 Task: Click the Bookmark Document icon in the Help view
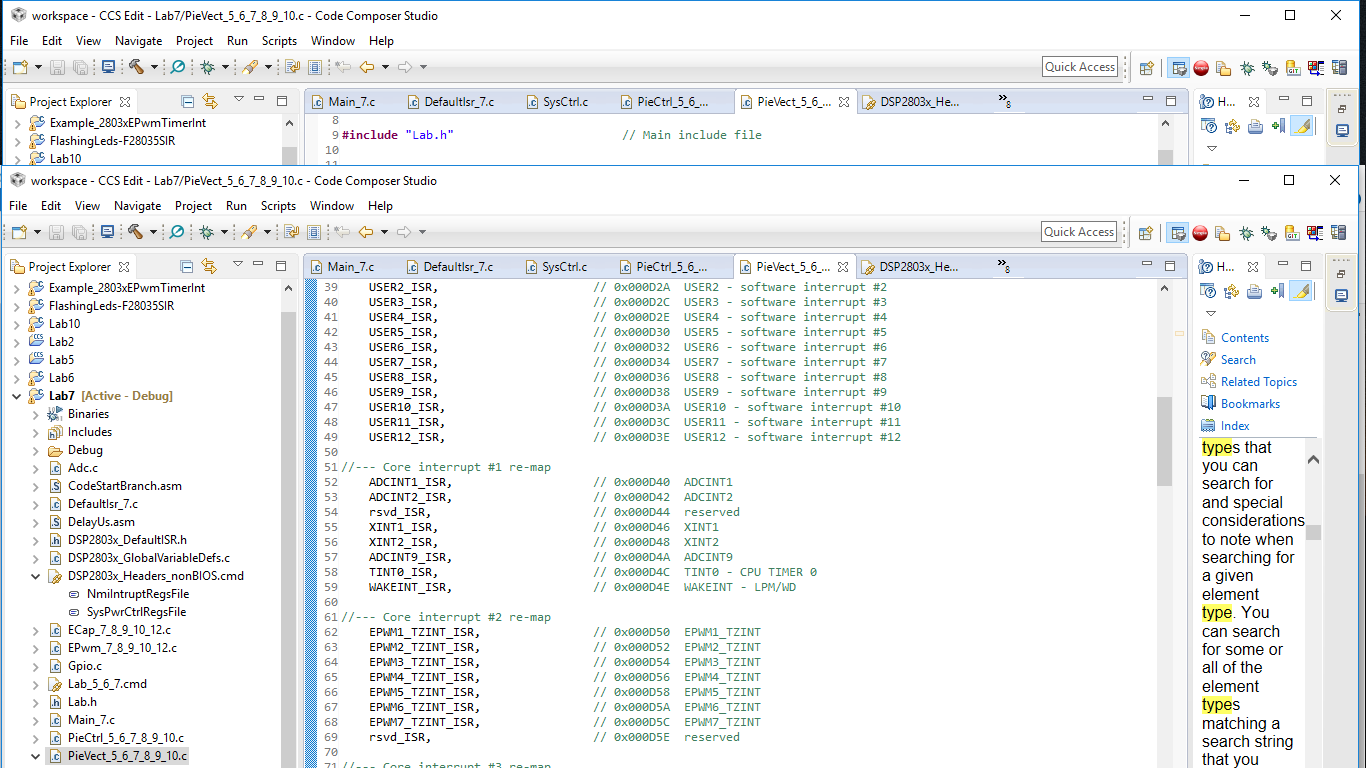click(x=1277, y=291)
